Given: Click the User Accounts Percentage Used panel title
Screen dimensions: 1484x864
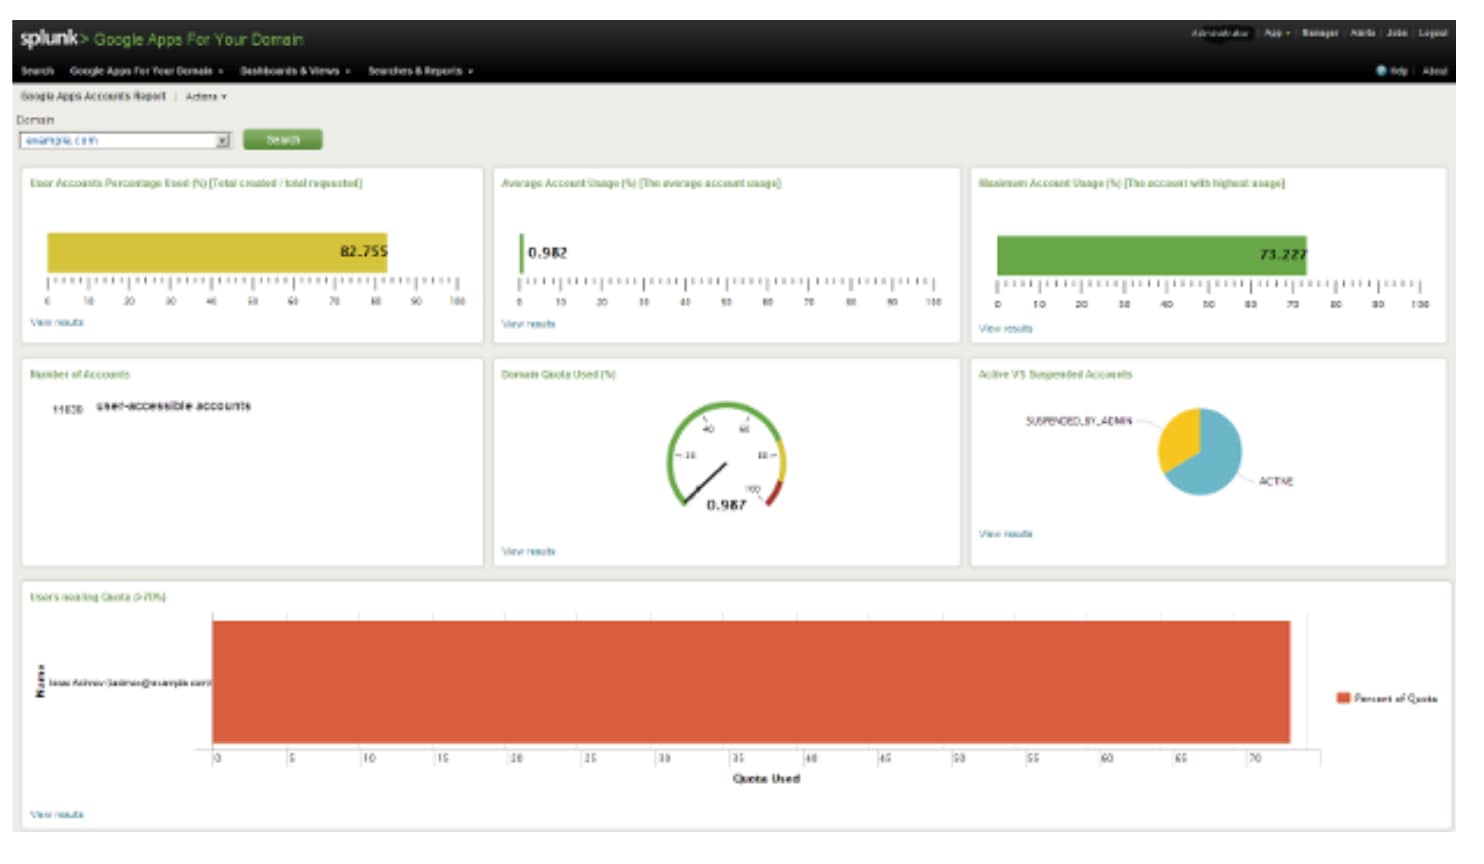Looking at the screenshot, I should coord(196,183).
